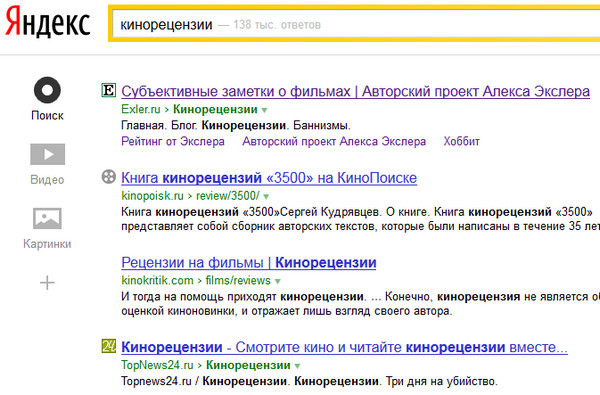Expand the dropdown arrow next to kinopoisk.ru review/3500/
Viewport: 600px width, 395px height.
click(x=266, y=197)
